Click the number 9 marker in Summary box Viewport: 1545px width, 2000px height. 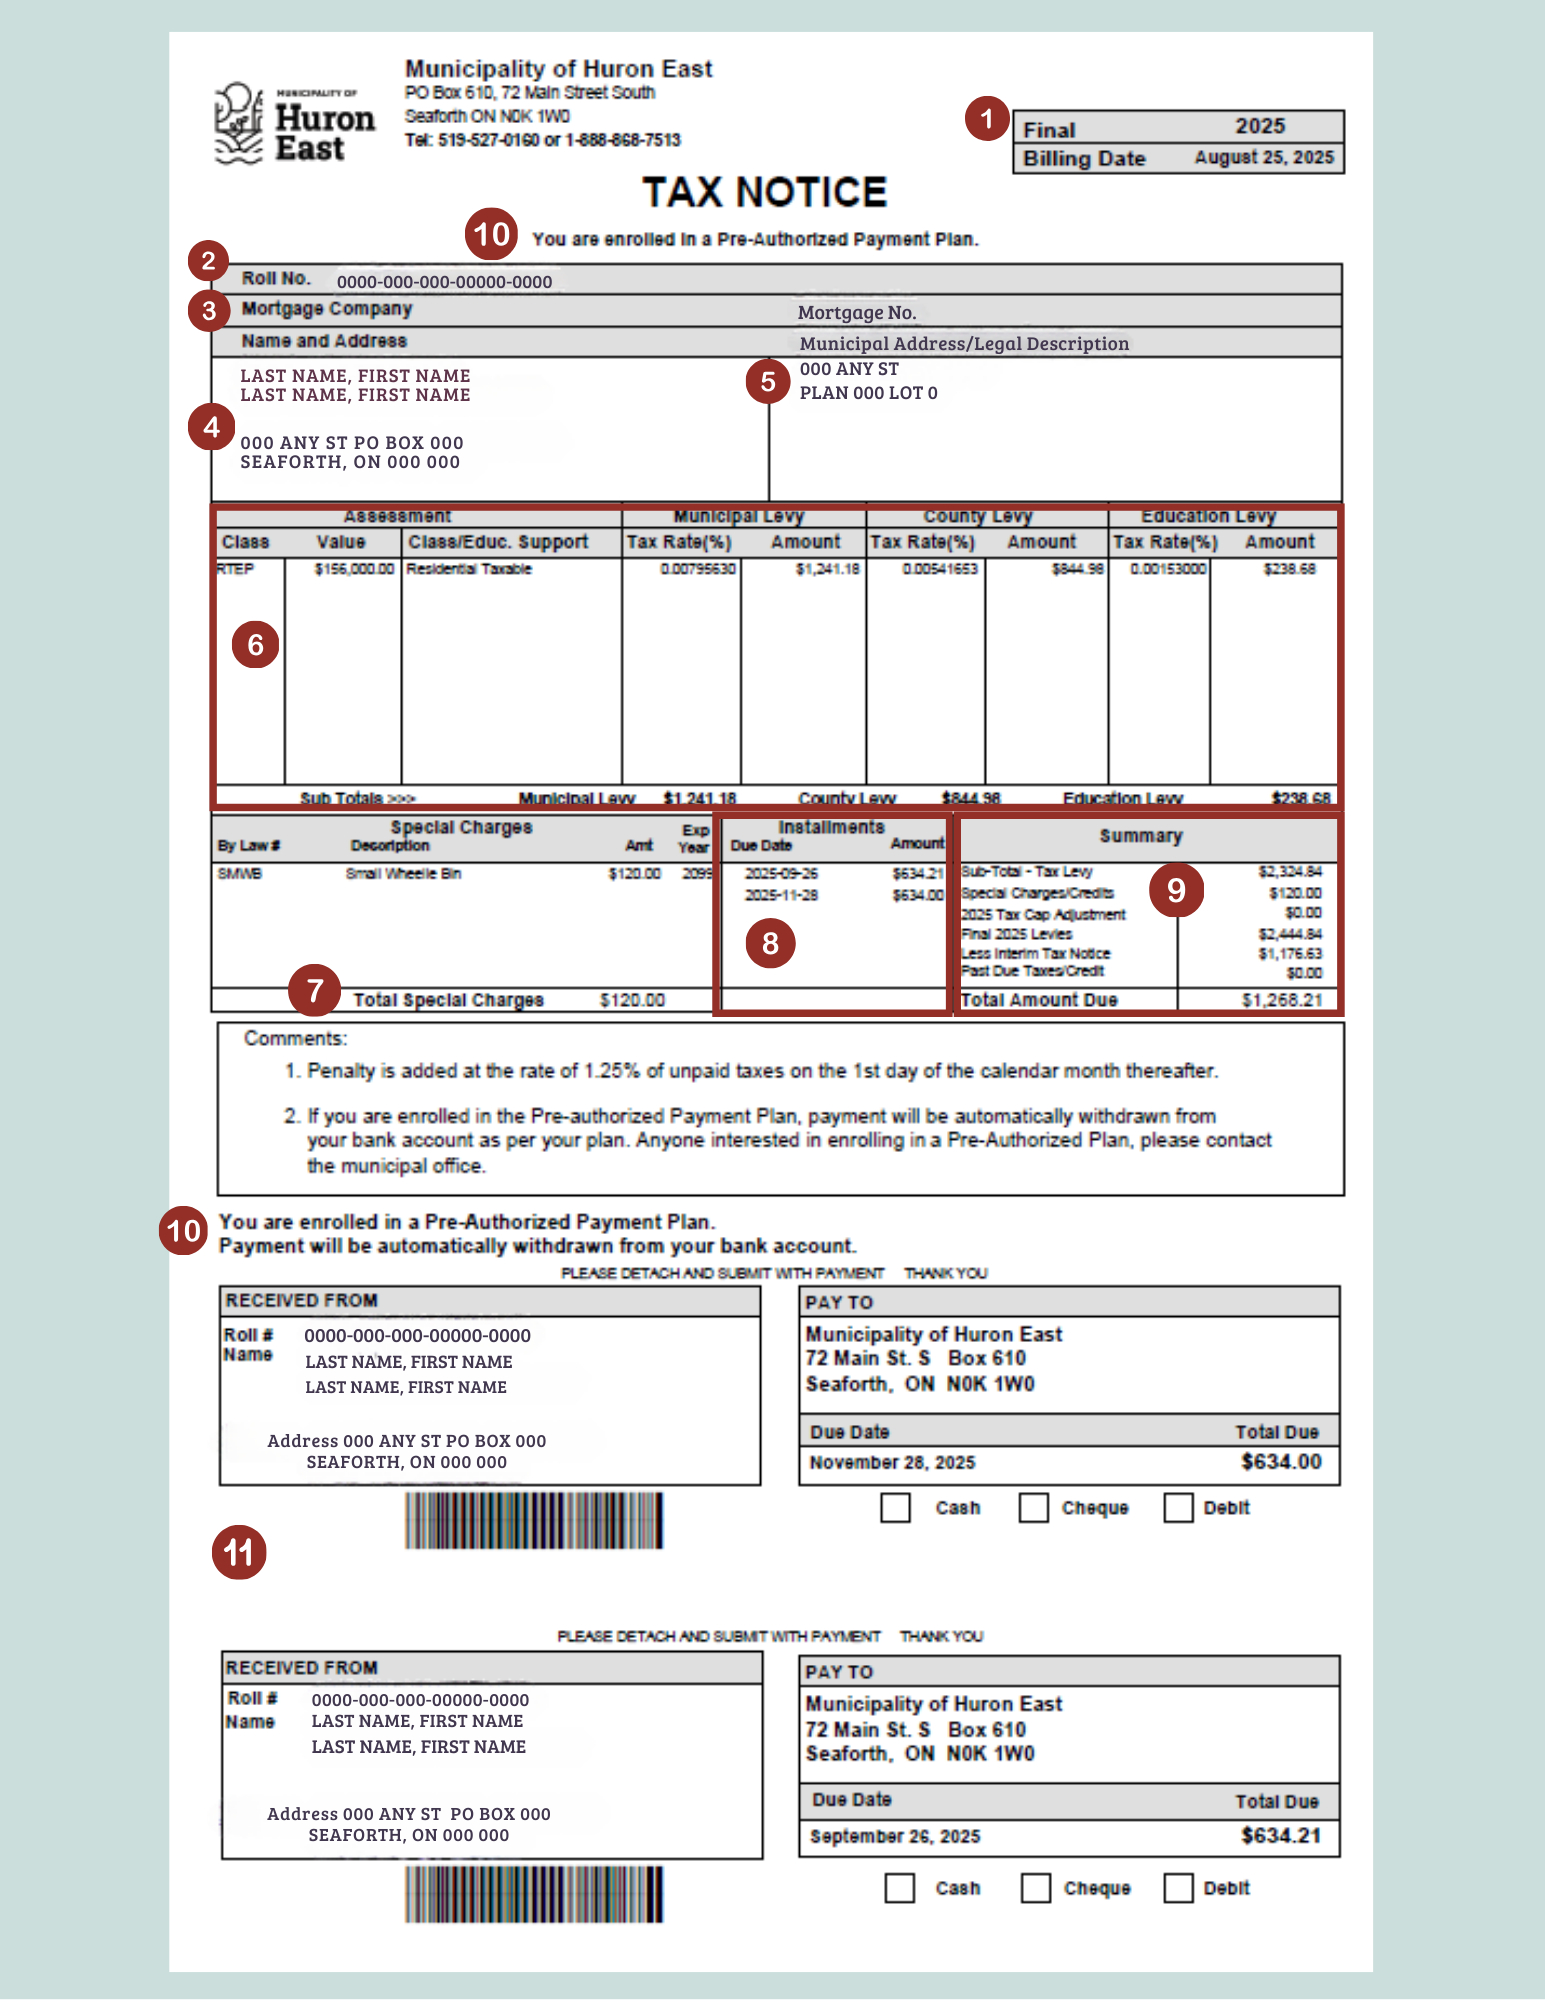click(1176, 889)
